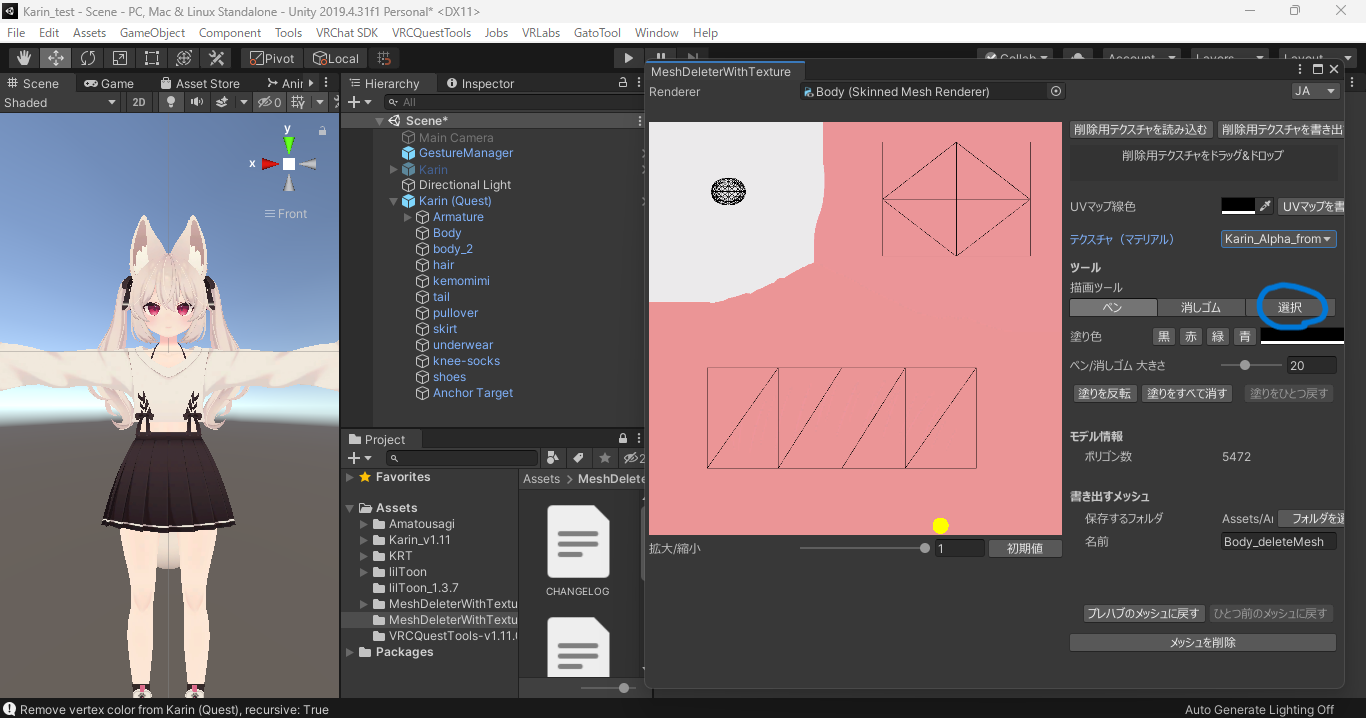Select the Scale tool
The width and height of the screenshot is (1366, 718).
pyautogui.click(x=119, y=58)
